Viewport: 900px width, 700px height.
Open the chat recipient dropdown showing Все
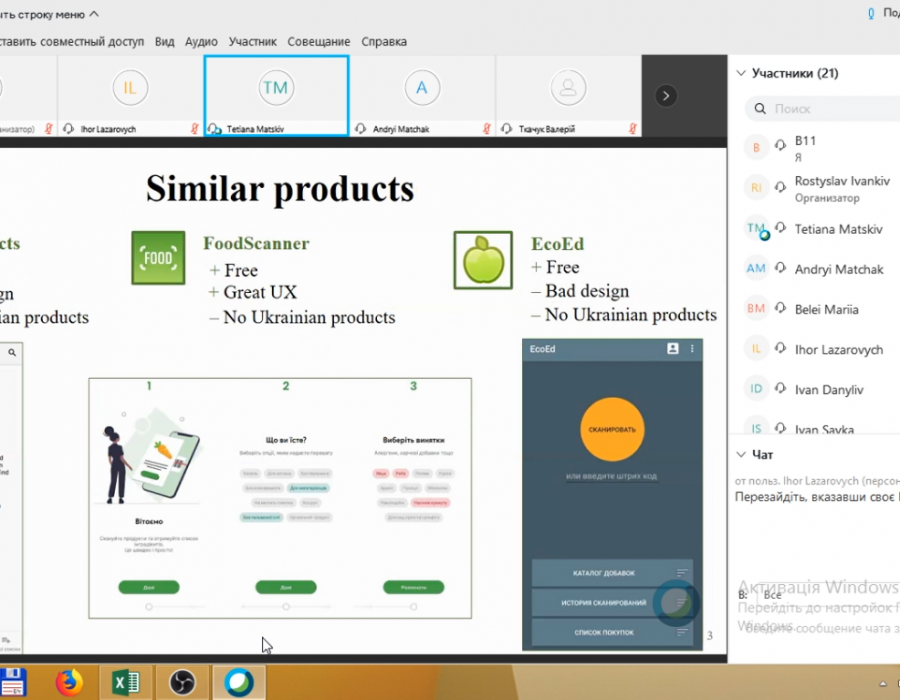coord(772,595)
